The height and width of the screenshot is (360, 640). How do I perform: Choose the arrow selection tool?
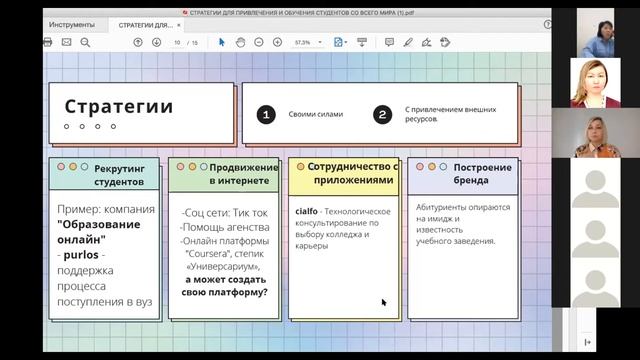[222, 42]
